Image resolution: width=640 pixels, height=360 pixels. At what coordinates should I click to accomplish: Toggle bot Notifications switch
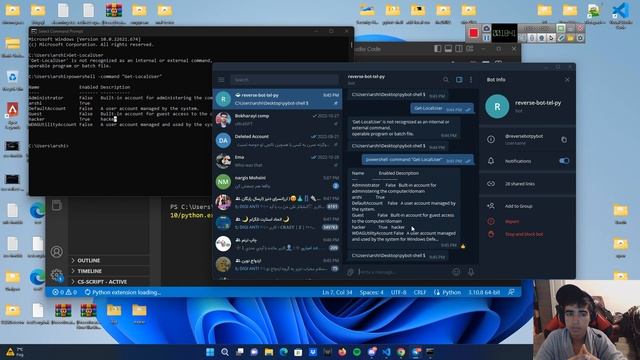[564, 161]
